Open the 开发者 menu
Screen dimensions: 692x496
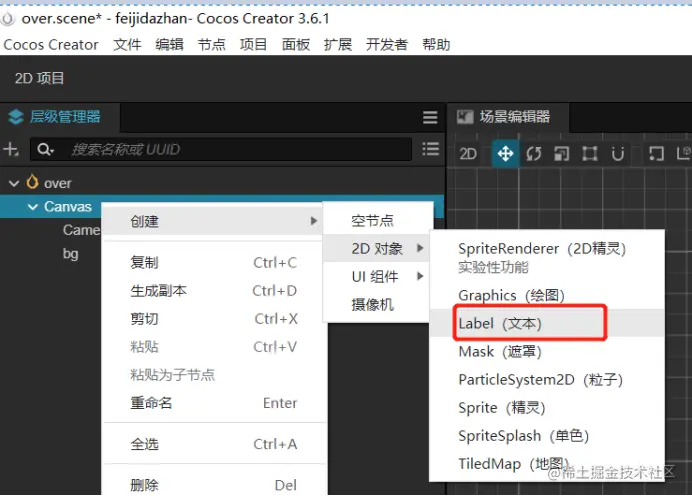click(387, 45)
